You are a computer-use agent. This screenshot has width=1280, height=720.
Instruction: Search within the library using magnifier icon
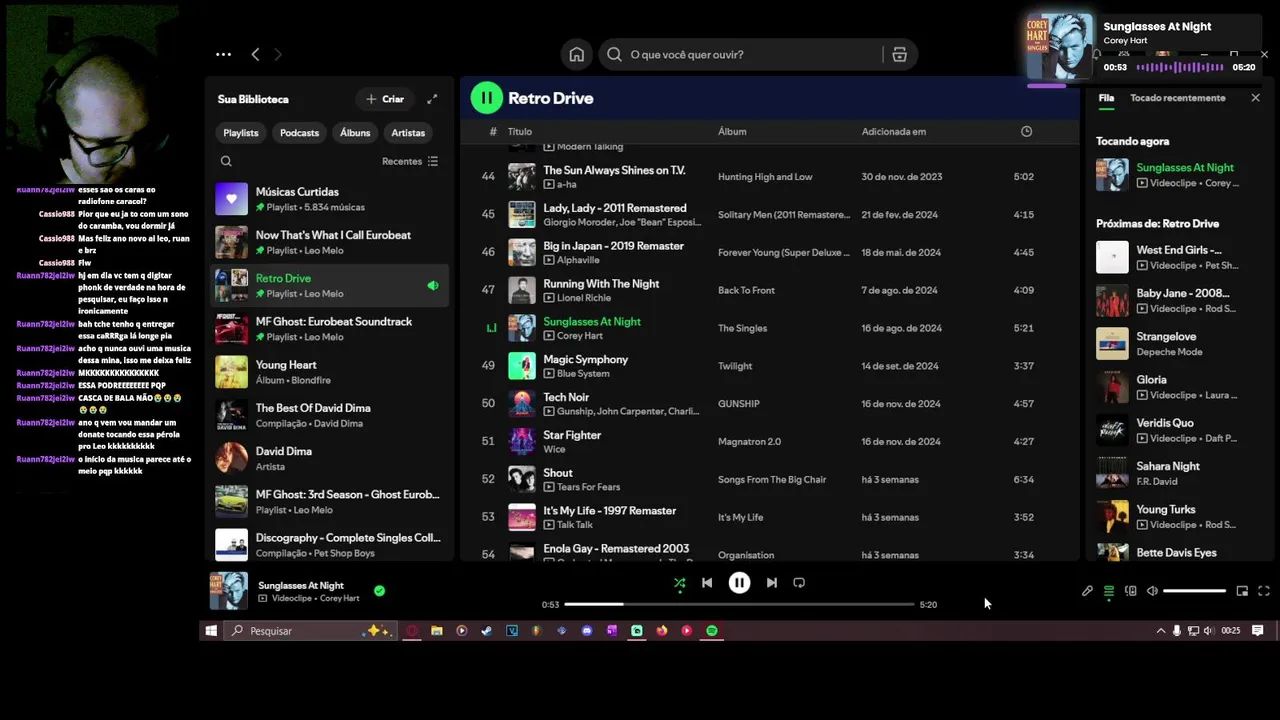[x=226, y=161]
